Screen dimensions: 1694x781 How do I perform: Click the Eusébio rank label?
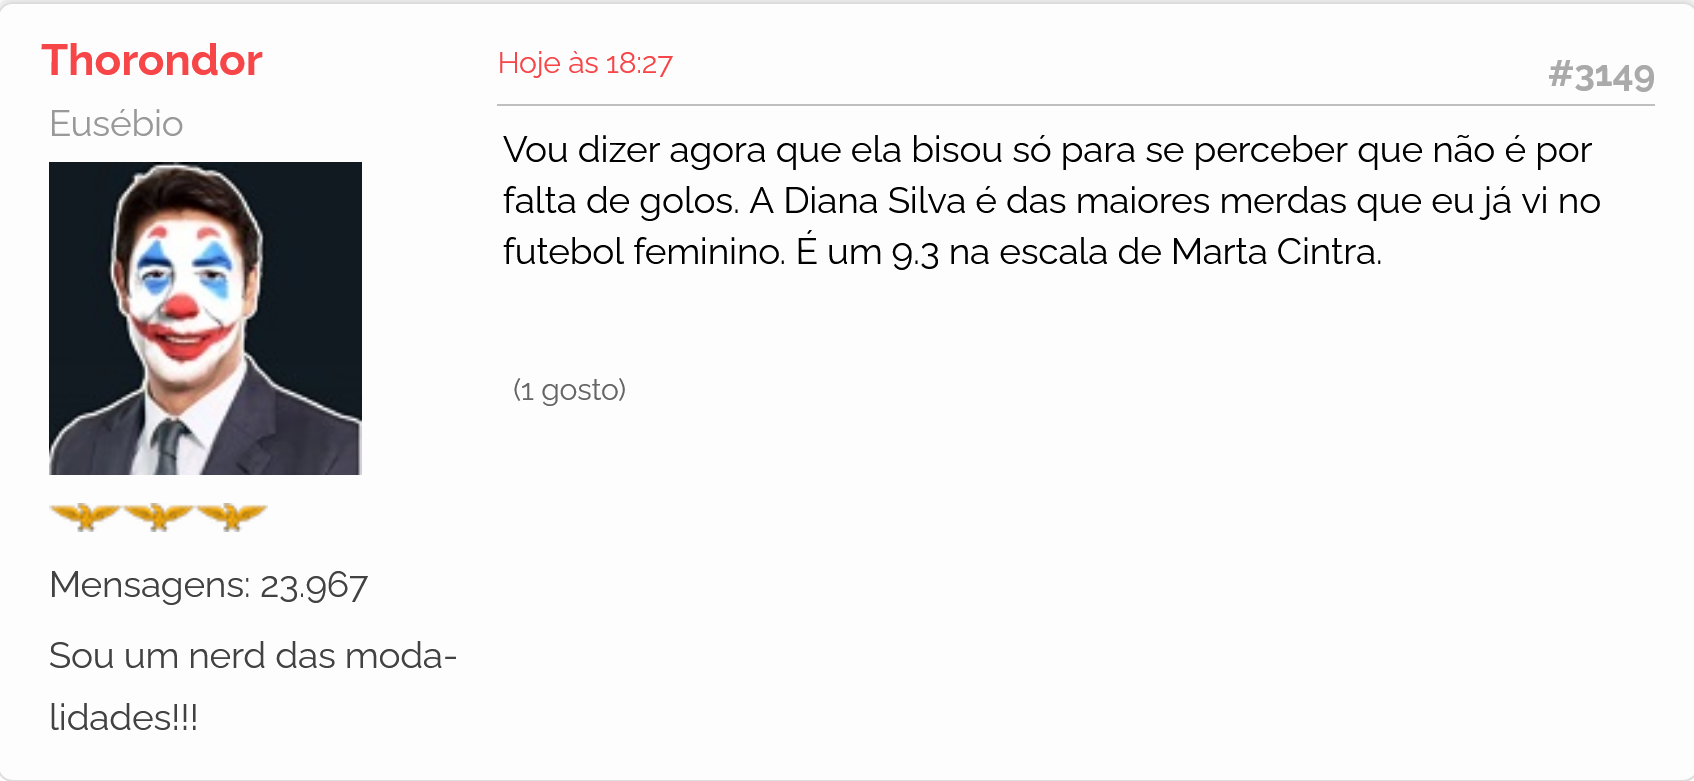pyautogui.click(x=116, y=124)
